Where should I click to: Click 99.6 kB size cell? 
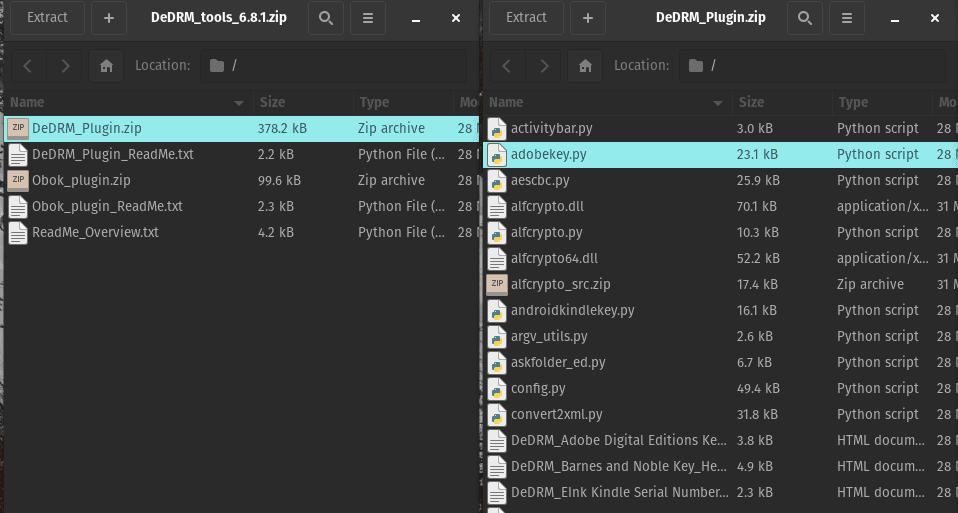coord(279,180)
